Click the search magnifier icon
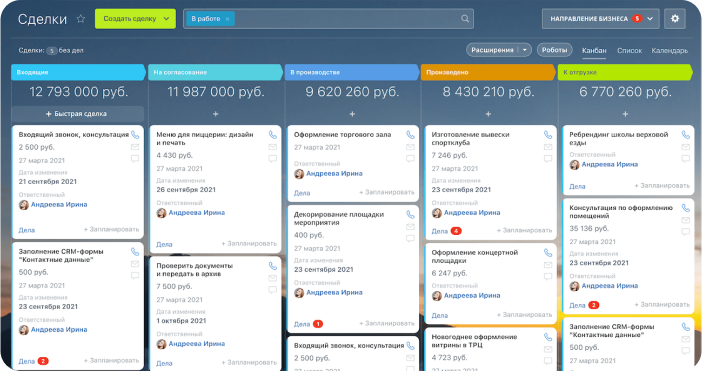The width and height of the screenshot is (702, 371). tap(465, 19)
